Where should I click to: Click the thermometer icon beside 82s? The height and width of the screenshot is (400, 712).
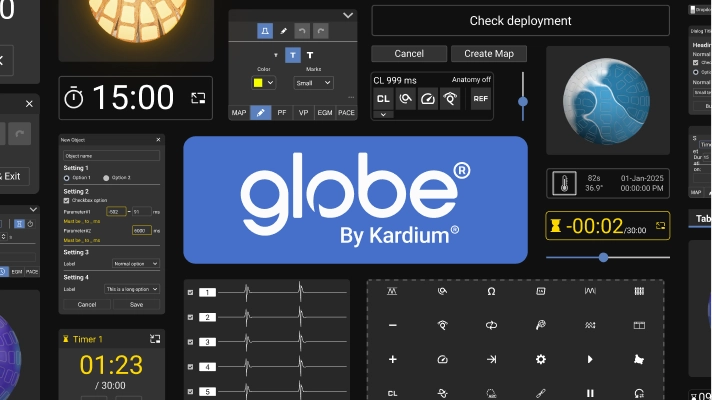[564, 183]
